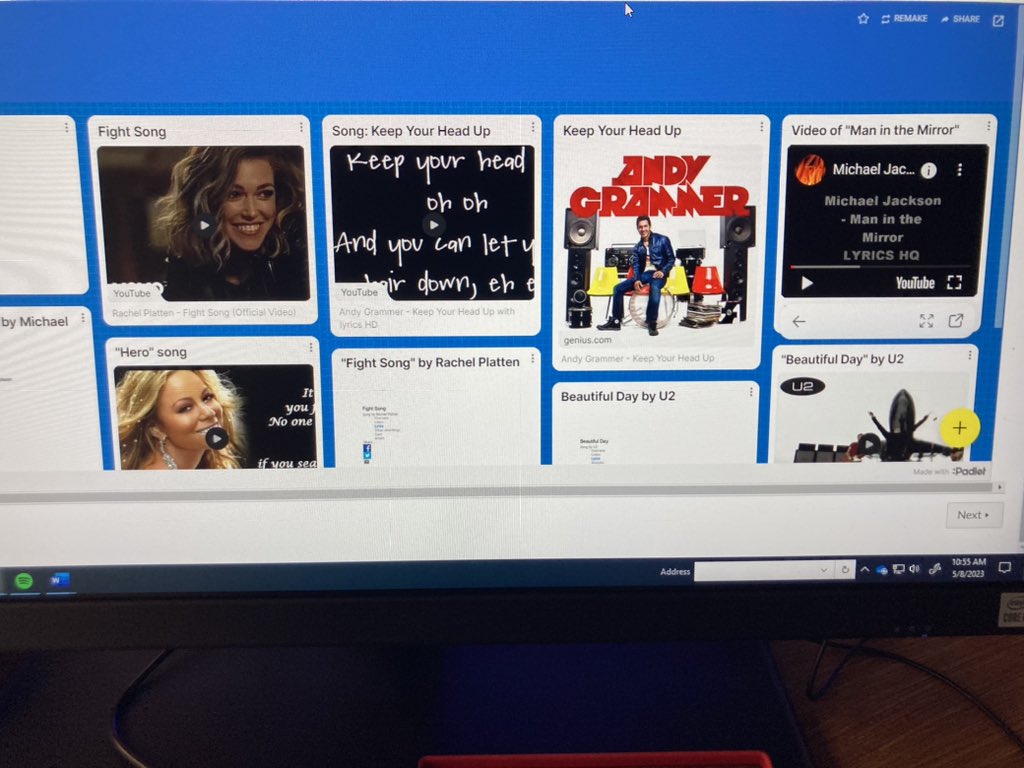Click the YouTube video progress bar
1024x768 pixels.
pyautogui.click(x=882, y=266)
